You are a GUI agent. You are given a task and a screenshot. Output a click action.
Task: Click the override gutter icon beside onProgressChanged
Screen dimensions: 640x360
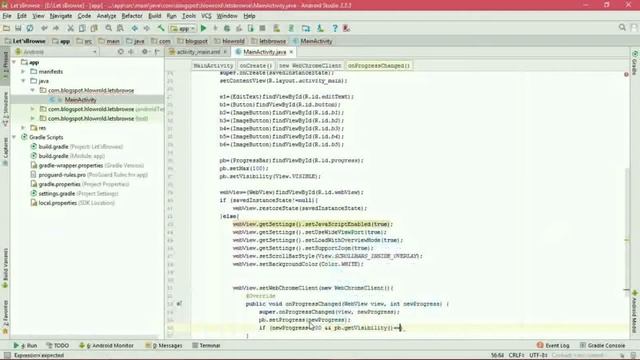click(x=179, y=304)
